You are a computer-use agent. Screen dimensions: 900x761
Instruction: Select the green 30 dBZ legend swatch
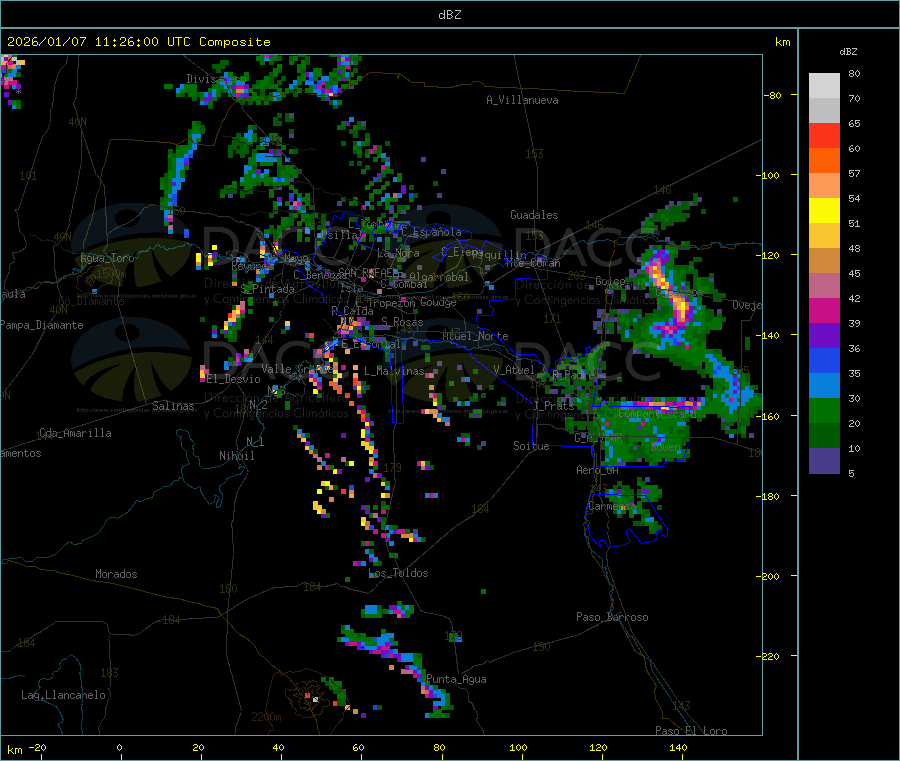[824, 410]
